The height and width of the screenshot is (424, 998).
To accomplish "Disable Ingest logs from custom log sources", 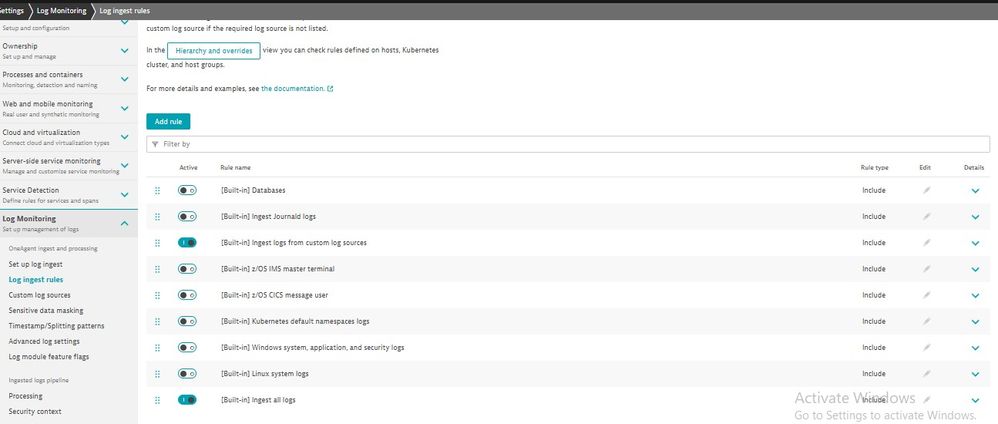I will coord(187,242).
